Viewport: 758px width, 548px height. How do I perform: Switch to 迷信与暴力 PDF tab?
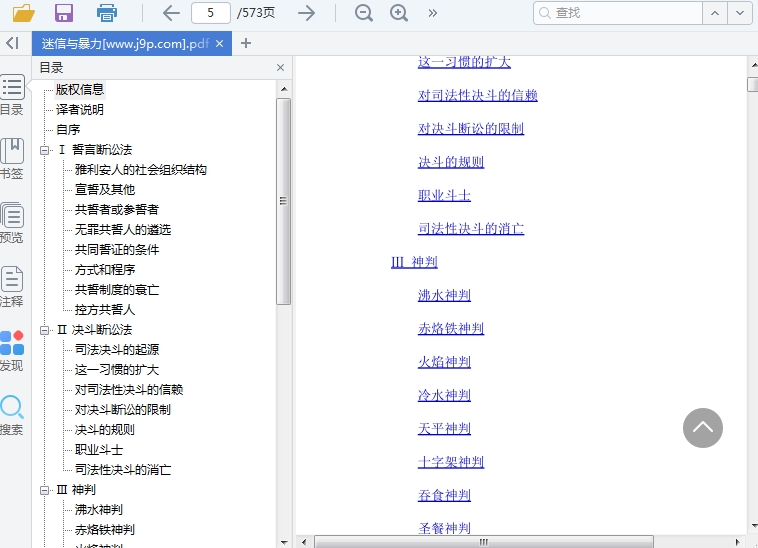coord(125,44)
